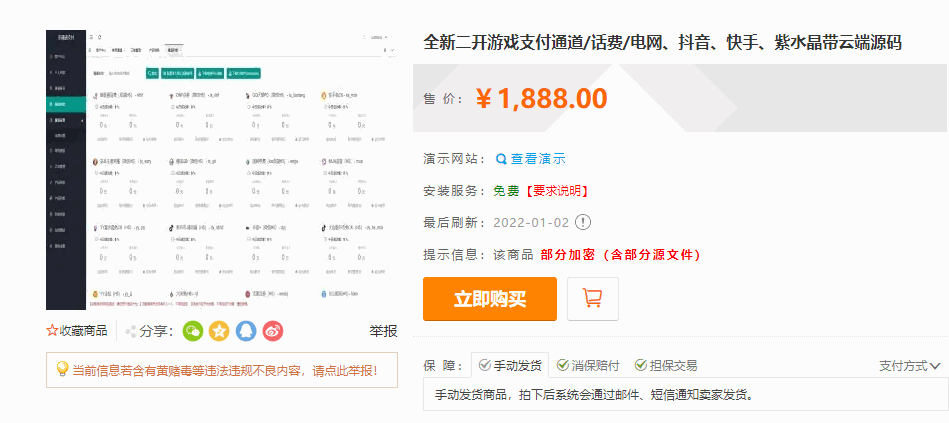This screenshot has width=949, height=423.
Task: Open the 【要求说明】 install requirements link
Action: click(556, 191)
